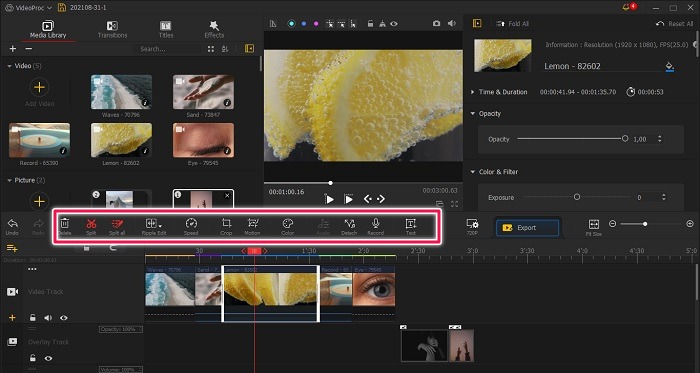
Task: Click Reset All in the inspector
Action: click(674, 24)
